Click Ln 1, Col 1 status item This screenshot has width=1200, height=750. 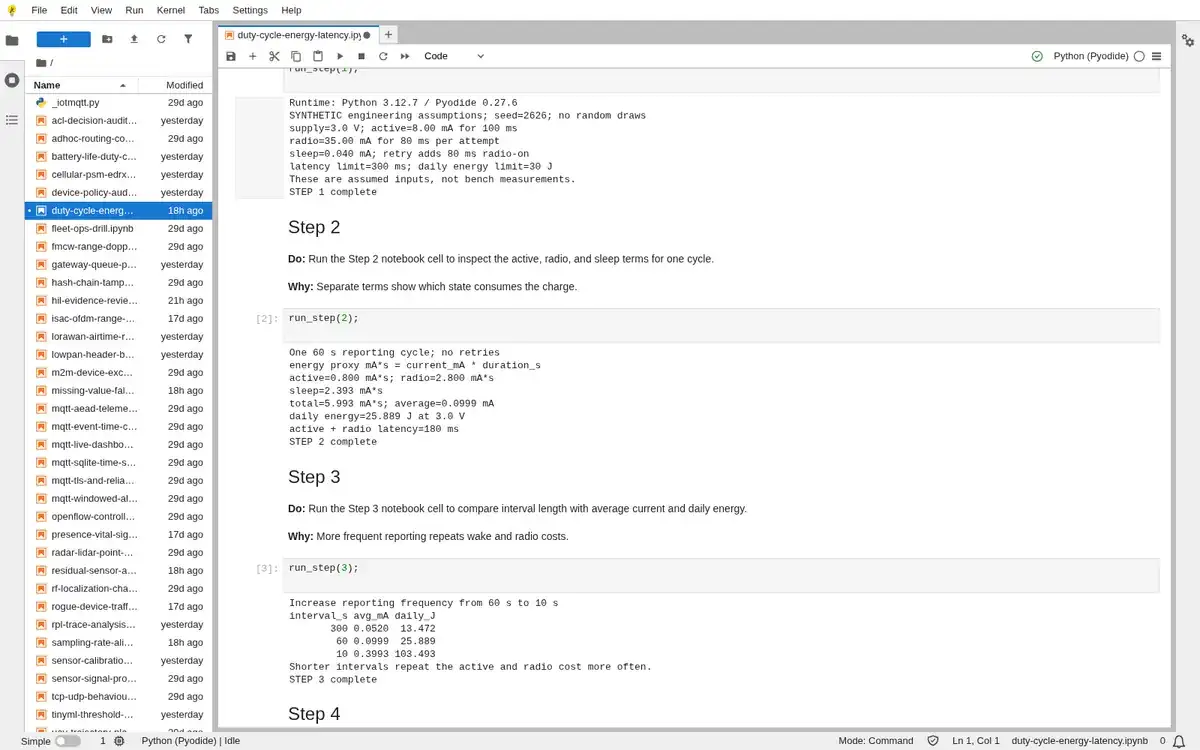(976, 741)
